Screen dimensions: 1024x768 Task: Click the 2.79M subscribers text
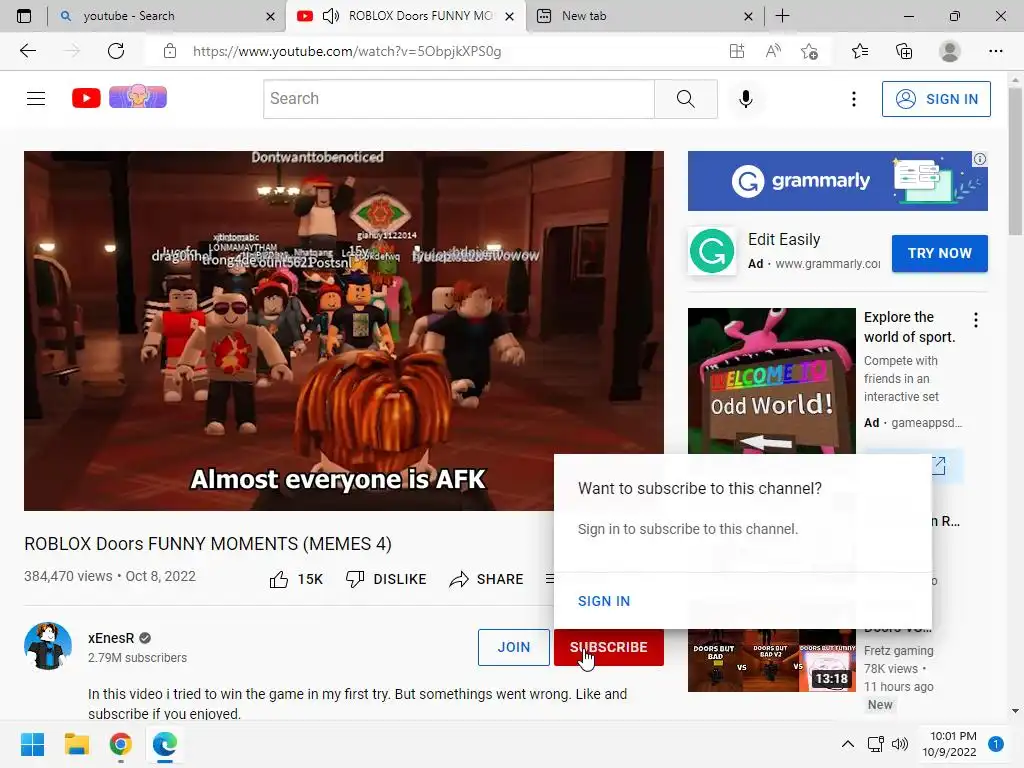click(x=137, y=658)
